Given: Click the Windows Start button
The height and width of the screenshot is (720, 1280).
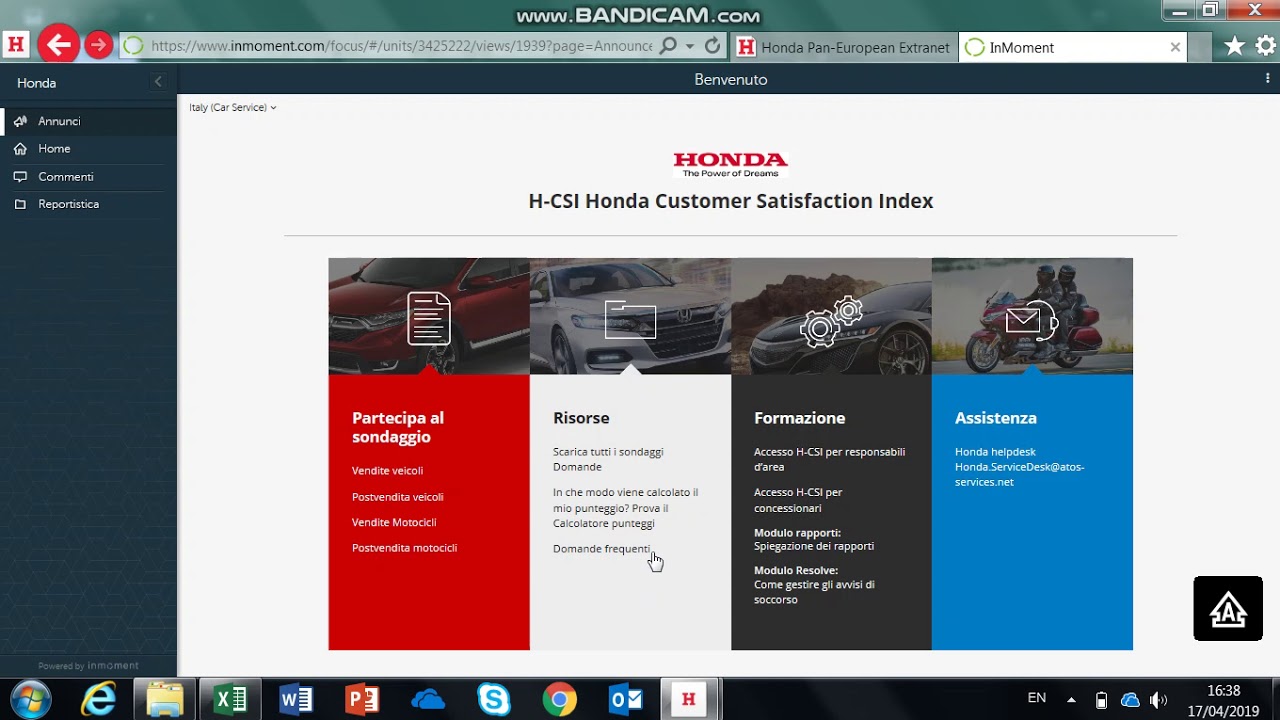Looking at the screenshot, I should pos(30,699).
